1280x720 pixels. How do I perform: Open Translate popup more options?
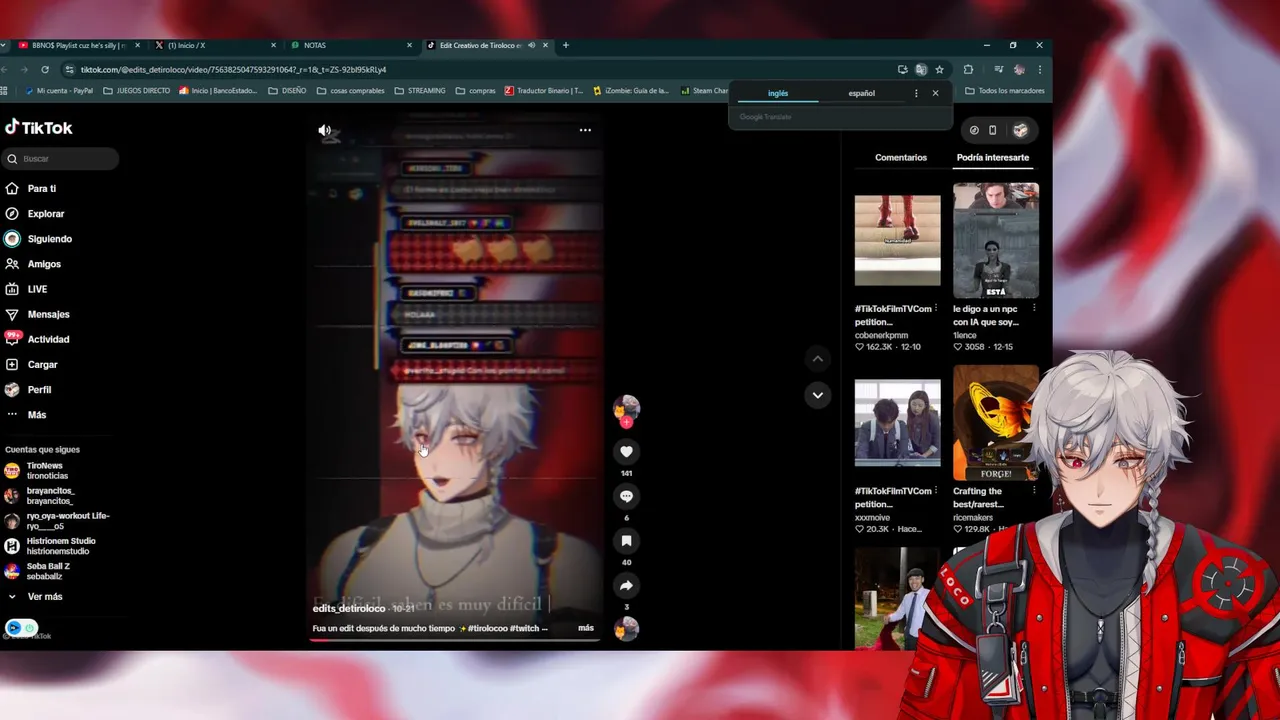click(916, 93)
